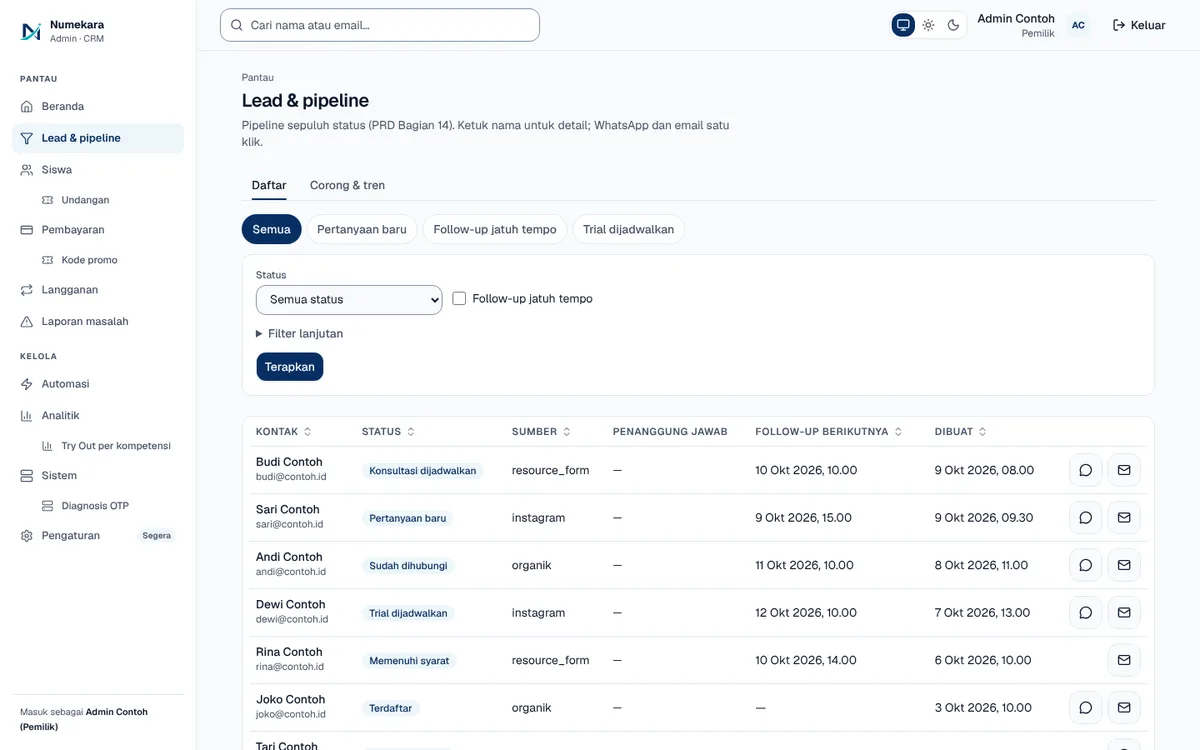This screenshot has width=1200, height=750.
Task: Click the Keluar logout button
Action: pyautogui.click(x=1139, y=25)
